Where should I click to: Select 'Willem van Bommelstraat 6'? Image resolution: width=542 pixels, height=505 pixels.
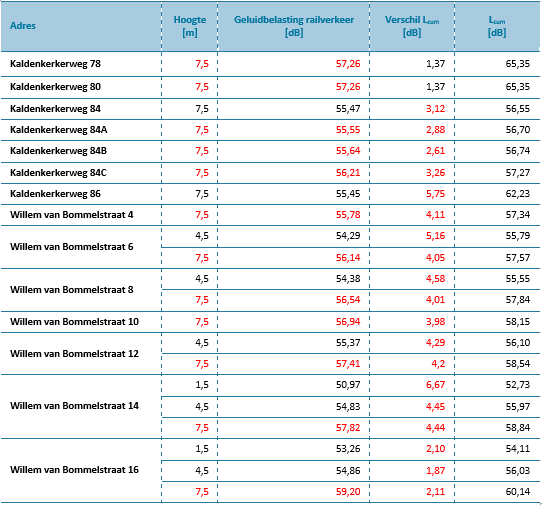pos(72,247)
